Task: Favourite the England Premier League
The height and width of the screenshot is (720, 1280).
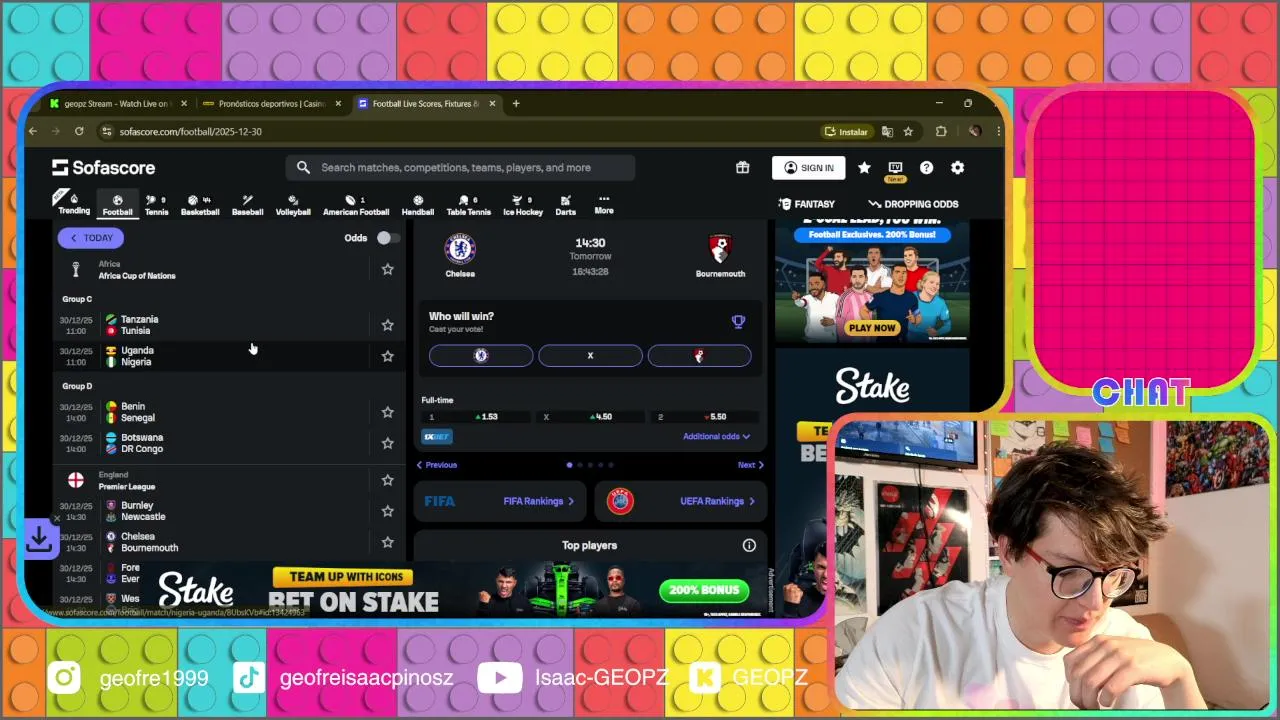Action: [x=387, y=480]
